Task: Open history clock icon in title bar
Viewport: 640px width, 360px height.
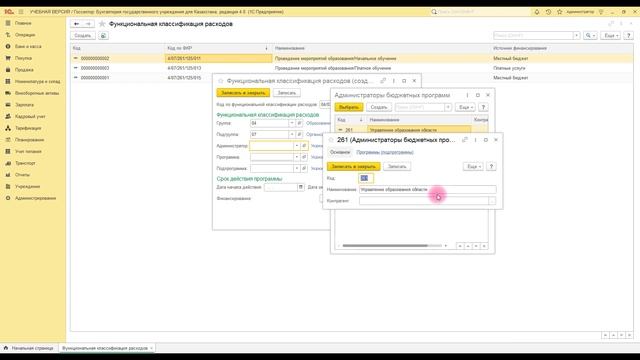Action: point(548,12)
